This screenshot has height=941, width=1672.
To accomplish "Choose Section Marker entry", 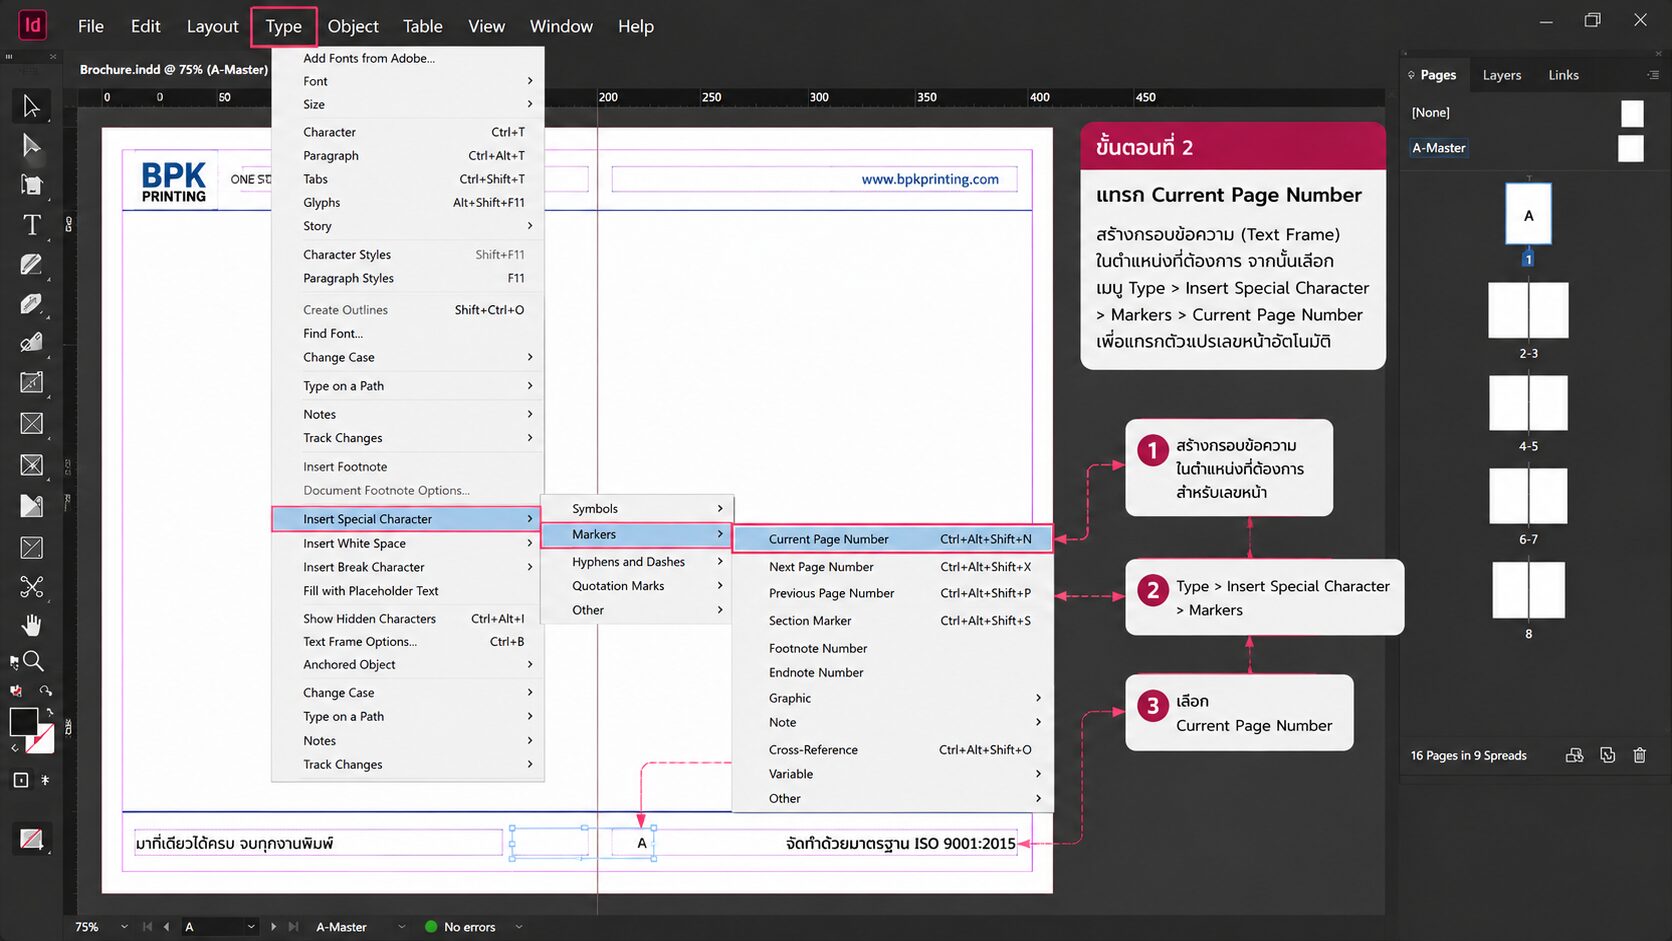I will click(893, 621).
